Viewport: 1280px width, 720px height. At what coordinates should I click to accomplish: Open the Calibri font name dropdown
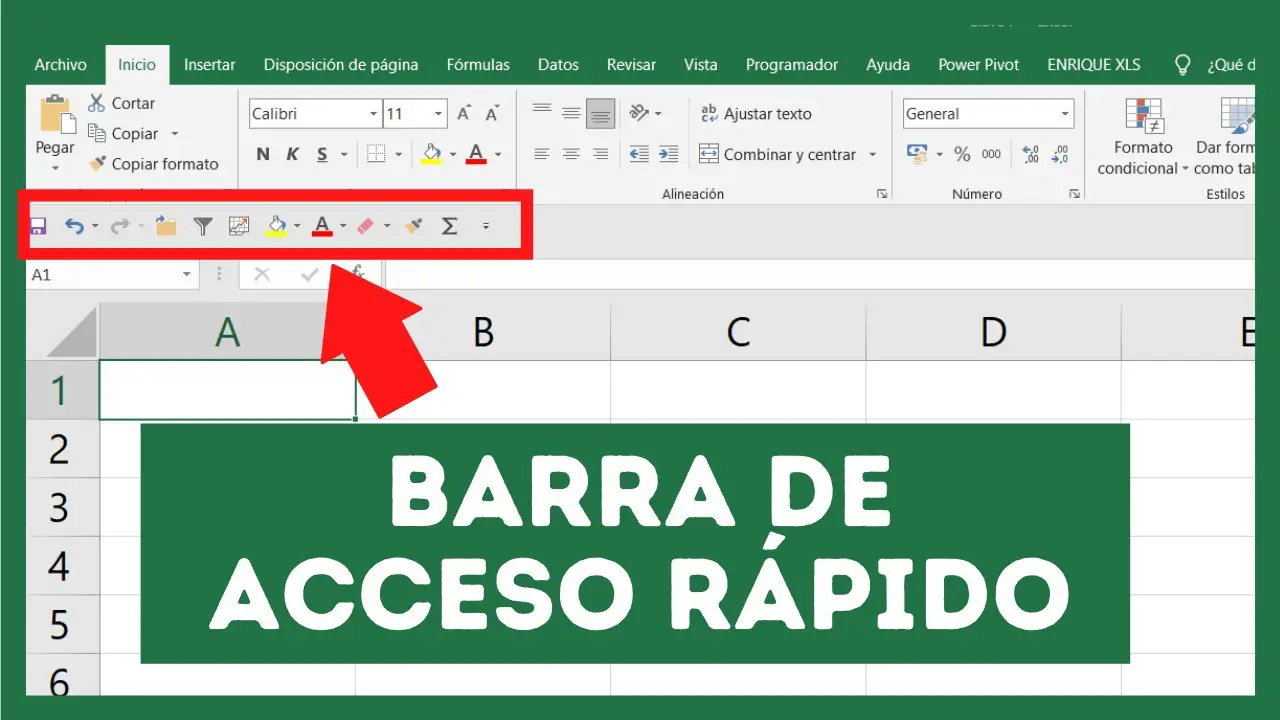[373, 114]
